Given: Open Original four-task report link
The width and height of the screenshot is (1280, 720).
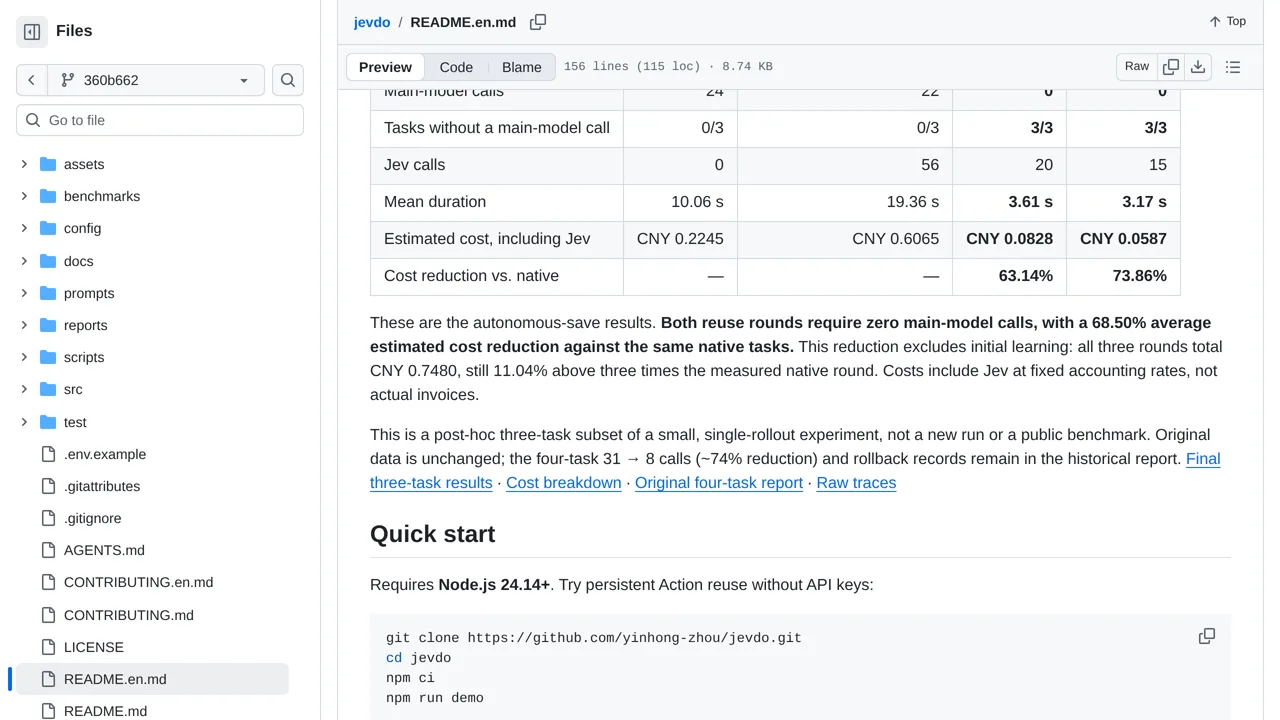Looking at the screenshot, I should (719, 483).
